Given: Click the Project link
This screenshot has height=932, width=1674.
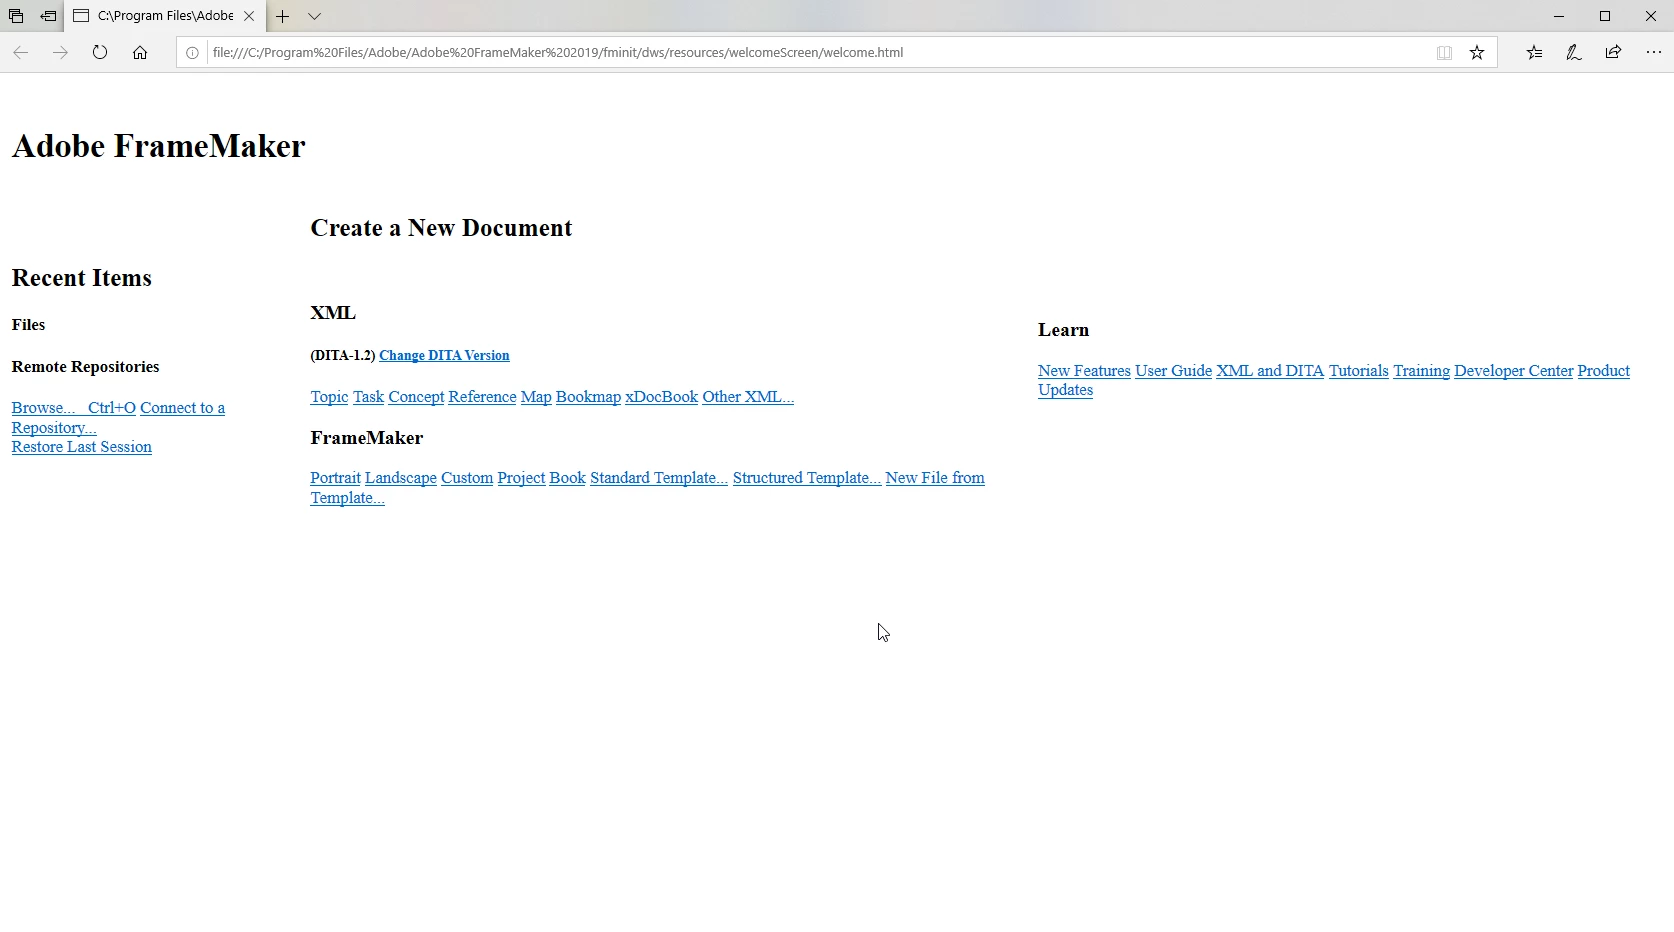Looking at the screenshot, I should tap(521, 478).
